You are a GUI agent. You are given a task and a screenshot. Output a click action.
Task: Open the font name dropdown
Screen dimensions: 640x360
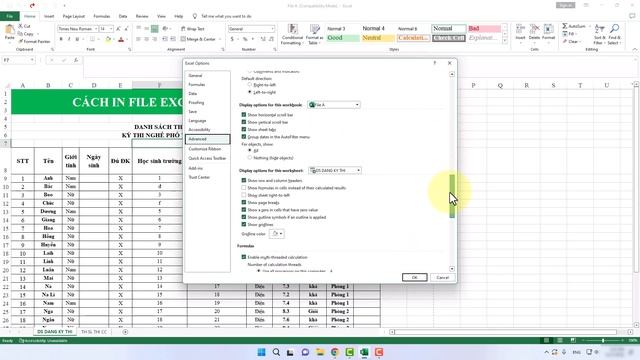96,29
